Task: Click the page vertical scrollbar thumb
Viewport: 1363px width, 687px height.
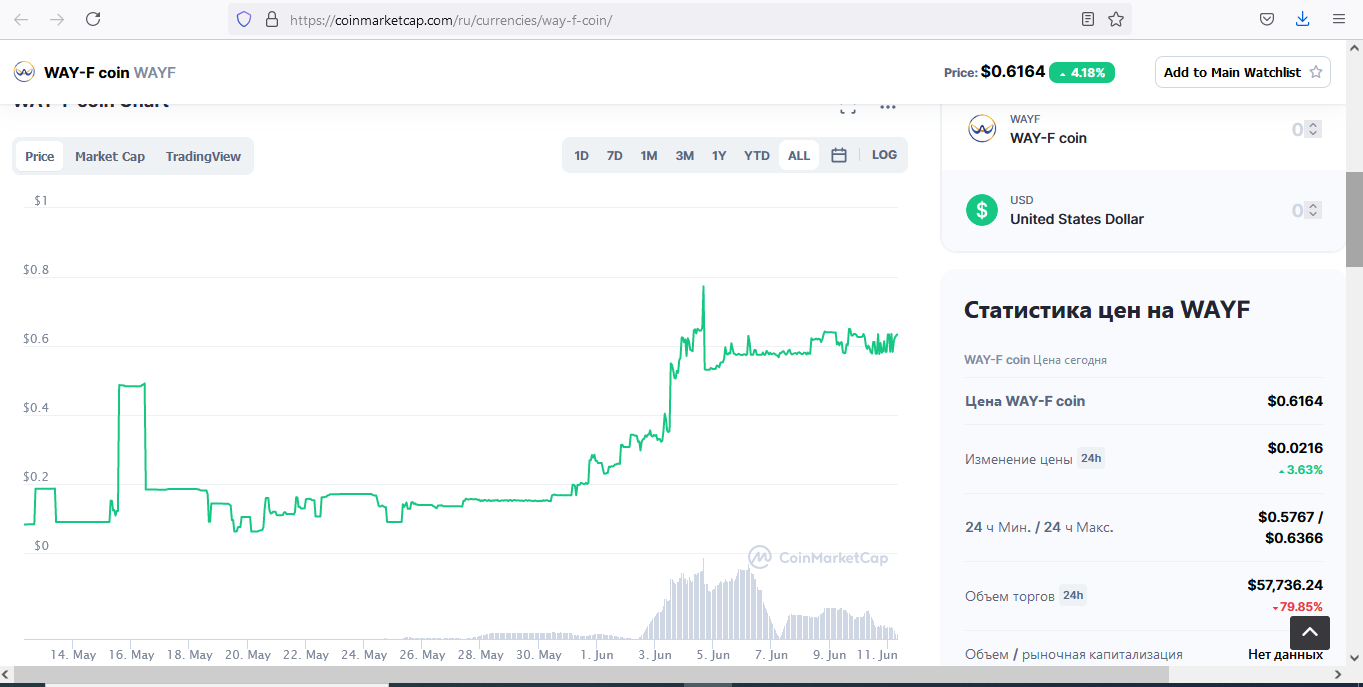Action: tap(1354, 220)
